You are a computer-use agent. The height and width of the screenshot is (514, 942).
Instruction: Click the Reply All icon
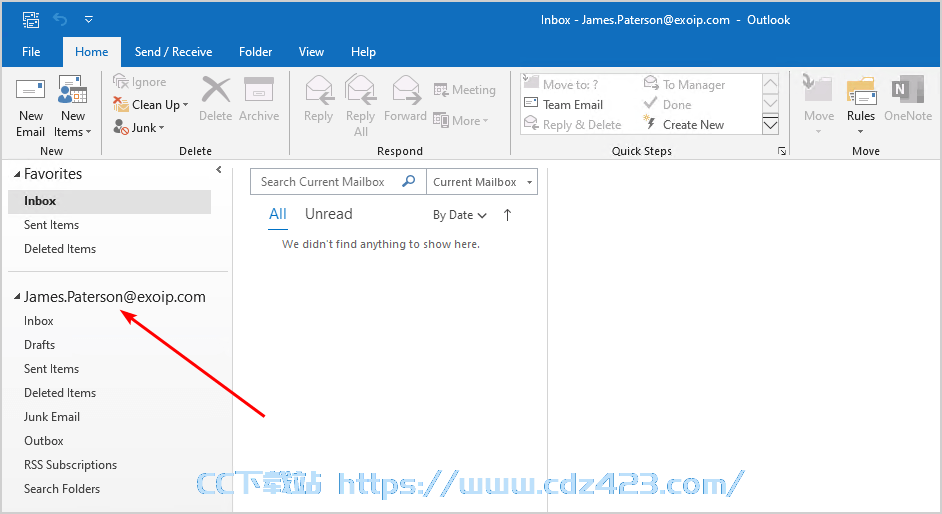(360, 90)
